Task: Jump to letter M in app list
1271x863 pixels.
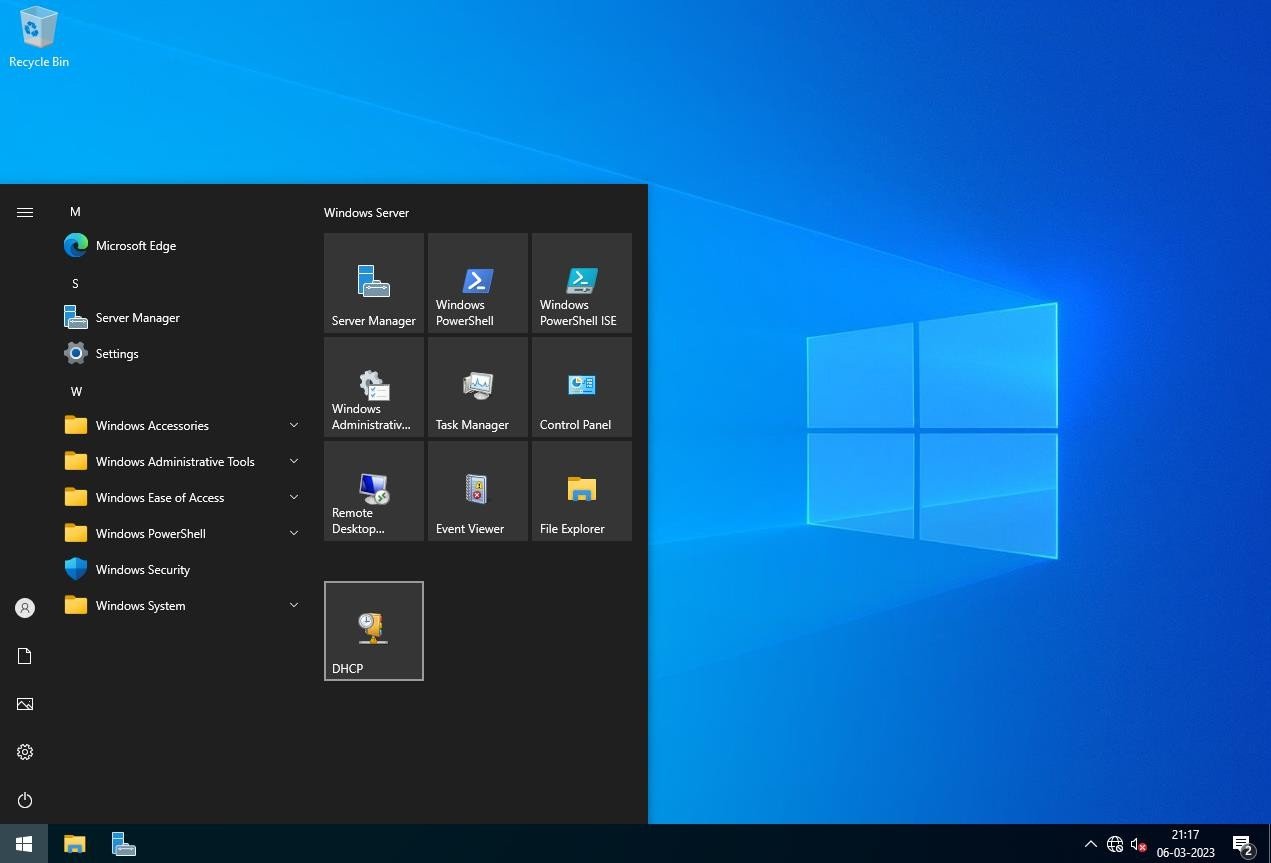Action: pyautogui.click(x=75, y=211)
